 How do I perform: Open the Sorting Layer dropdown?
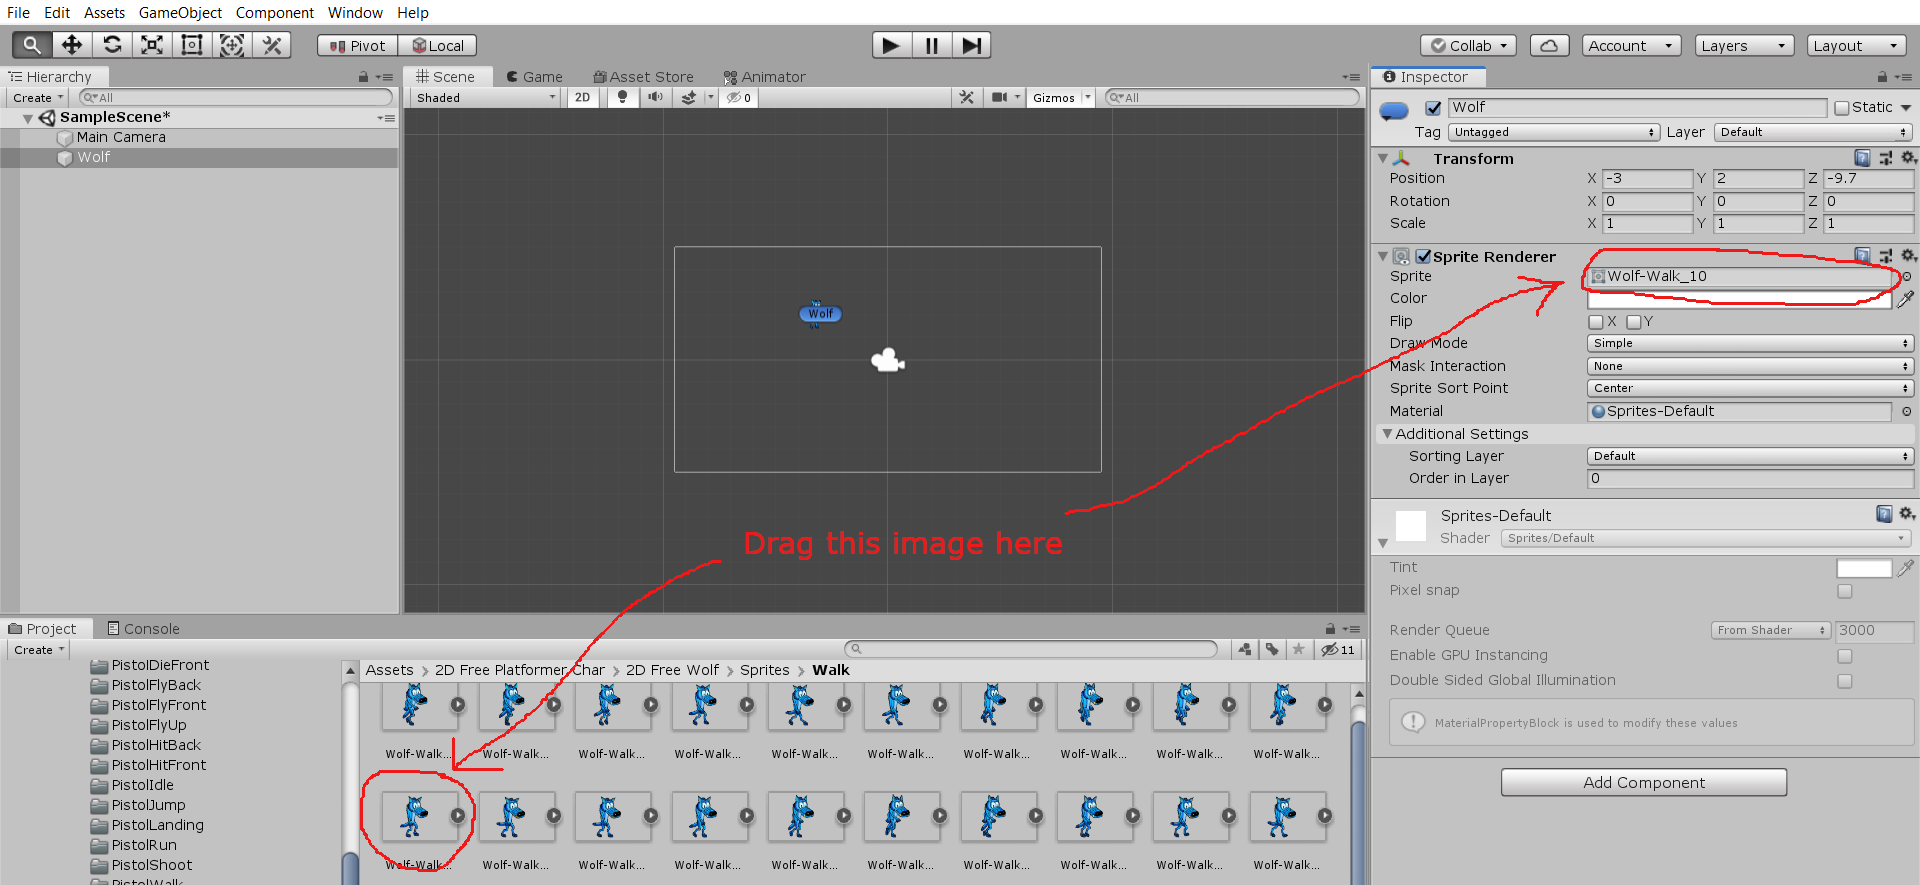point(1750,456)
